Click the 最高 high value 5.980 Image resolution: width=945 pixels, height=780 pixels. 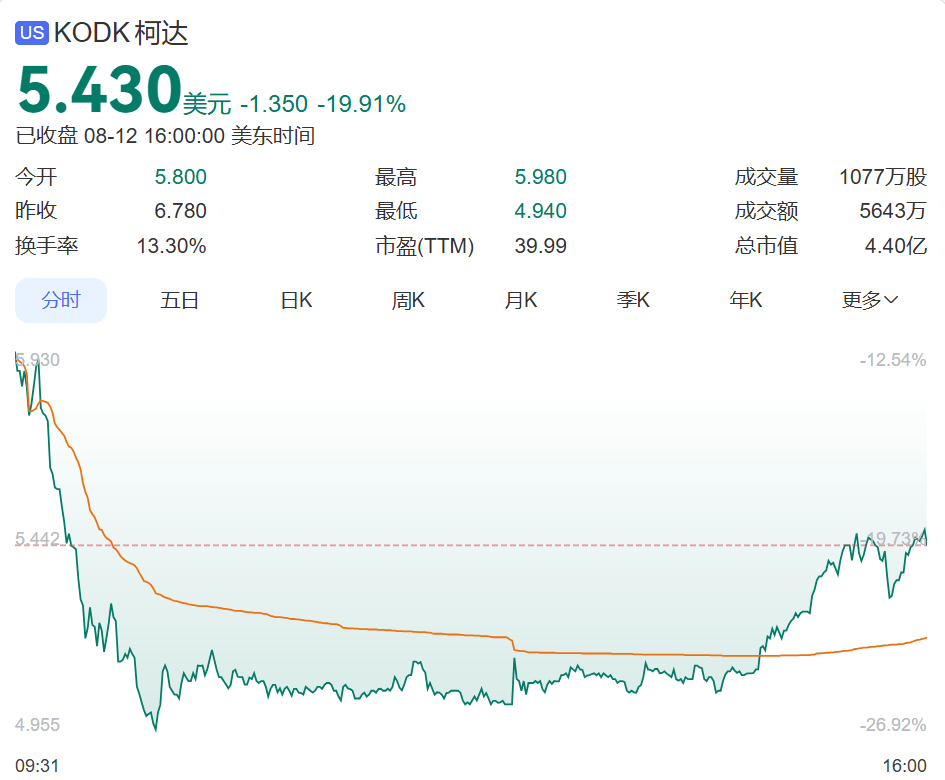coord(540,178)
